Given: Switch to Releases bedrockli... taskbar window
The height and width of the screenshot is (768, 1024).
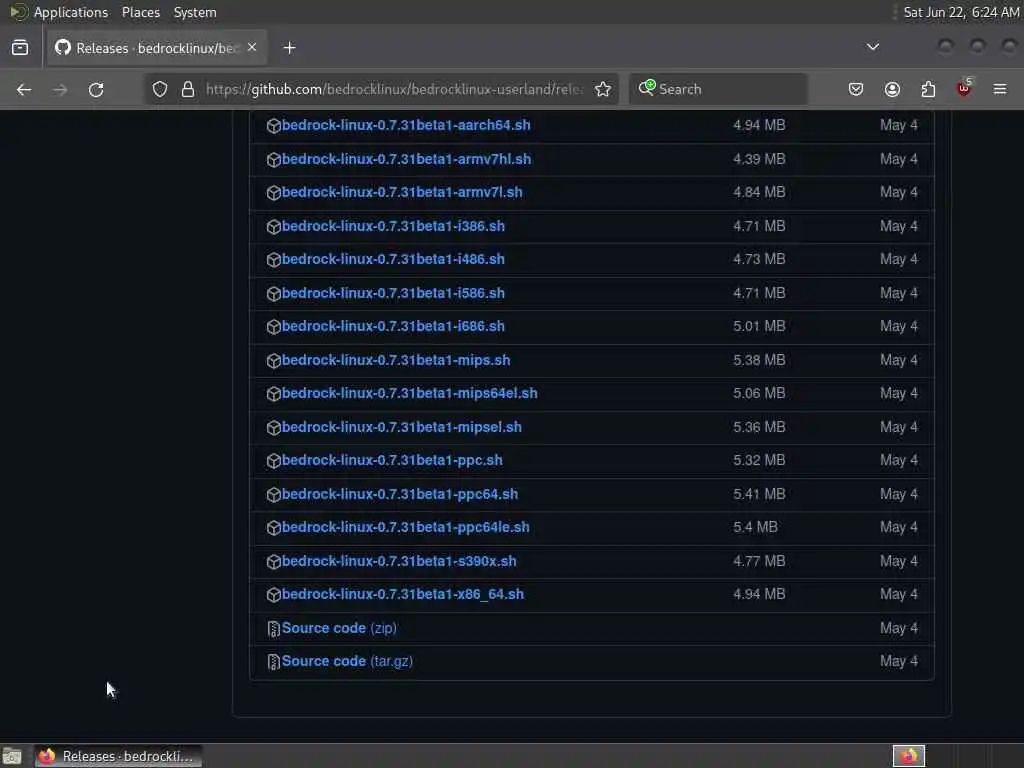Looking at the screenshot, I should [x=118, y=756].
